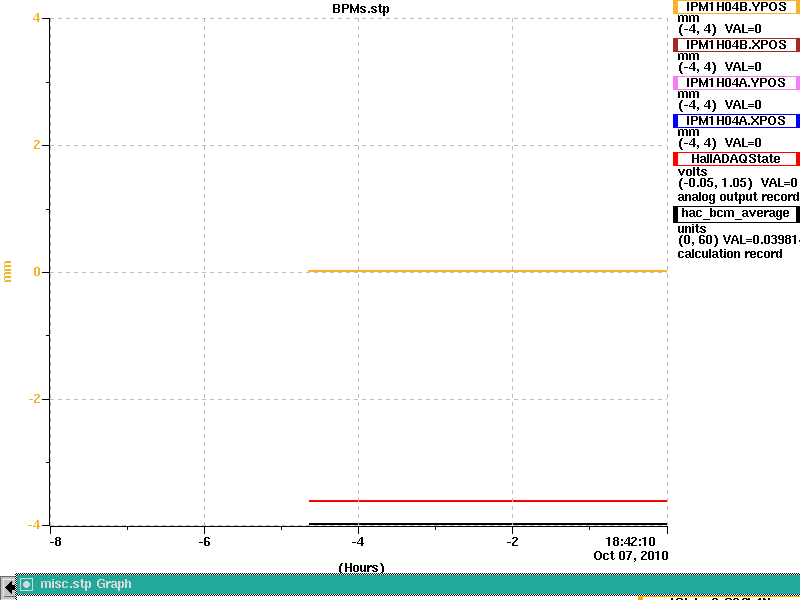Select the IPM1H04B.YPOS legend entry

click(736, 7)
